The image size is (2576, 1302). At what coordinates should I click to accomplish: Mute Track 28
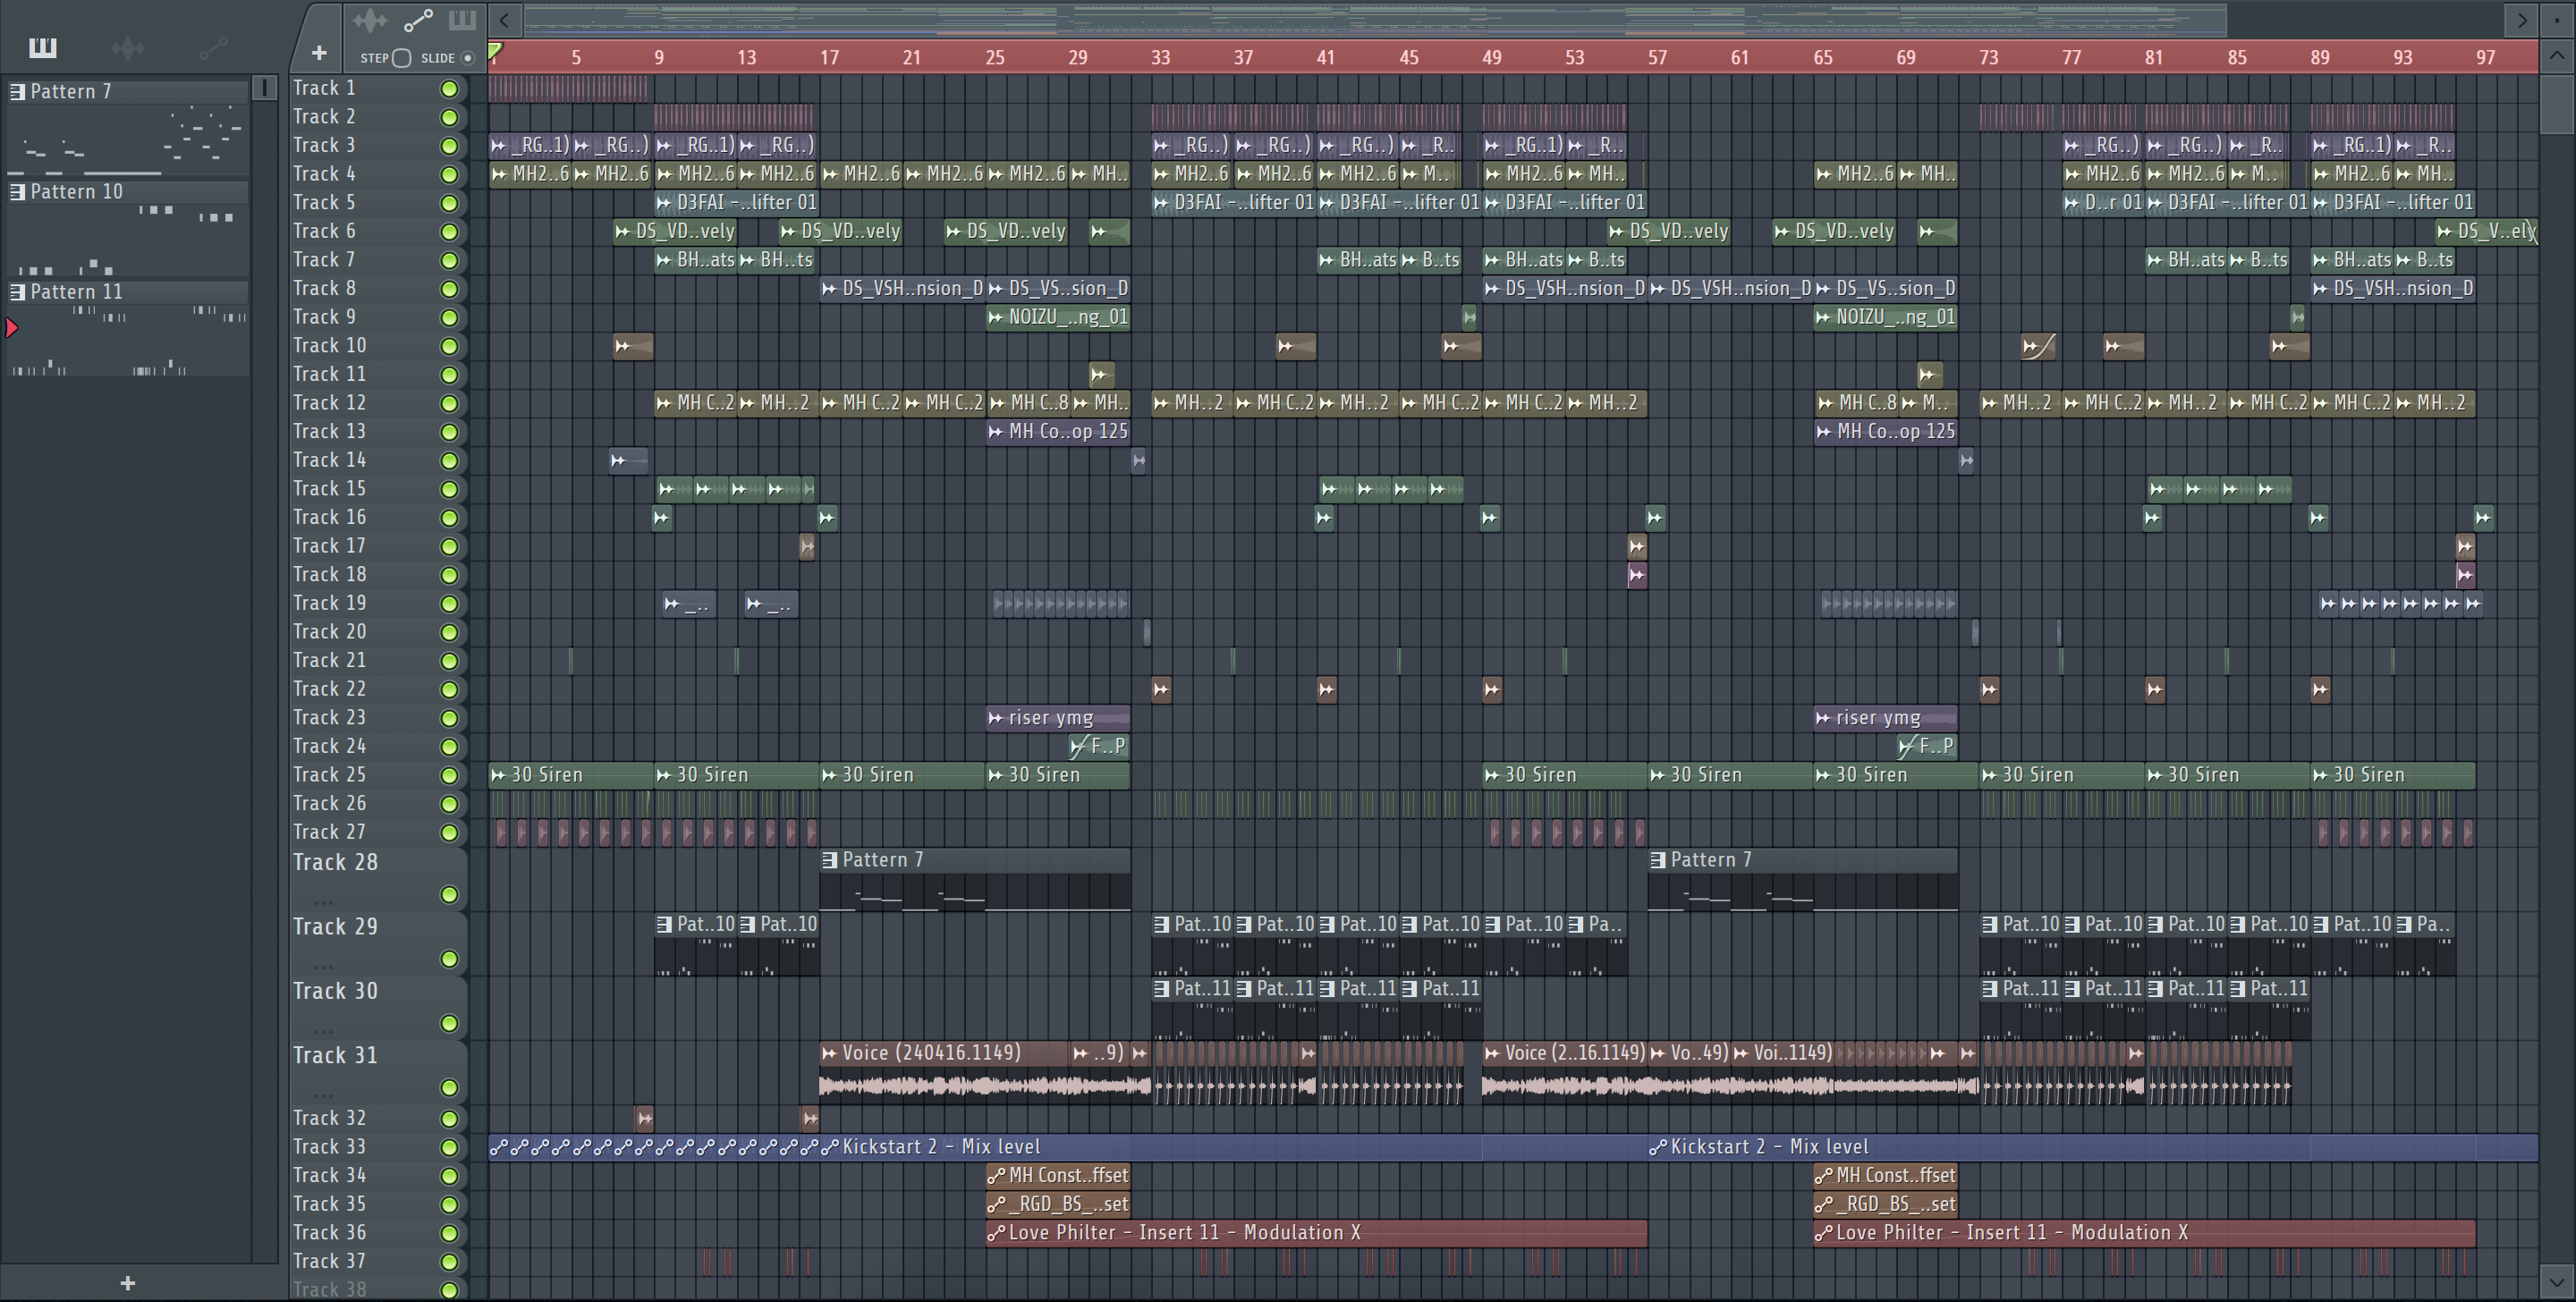(x=450, y=895)
